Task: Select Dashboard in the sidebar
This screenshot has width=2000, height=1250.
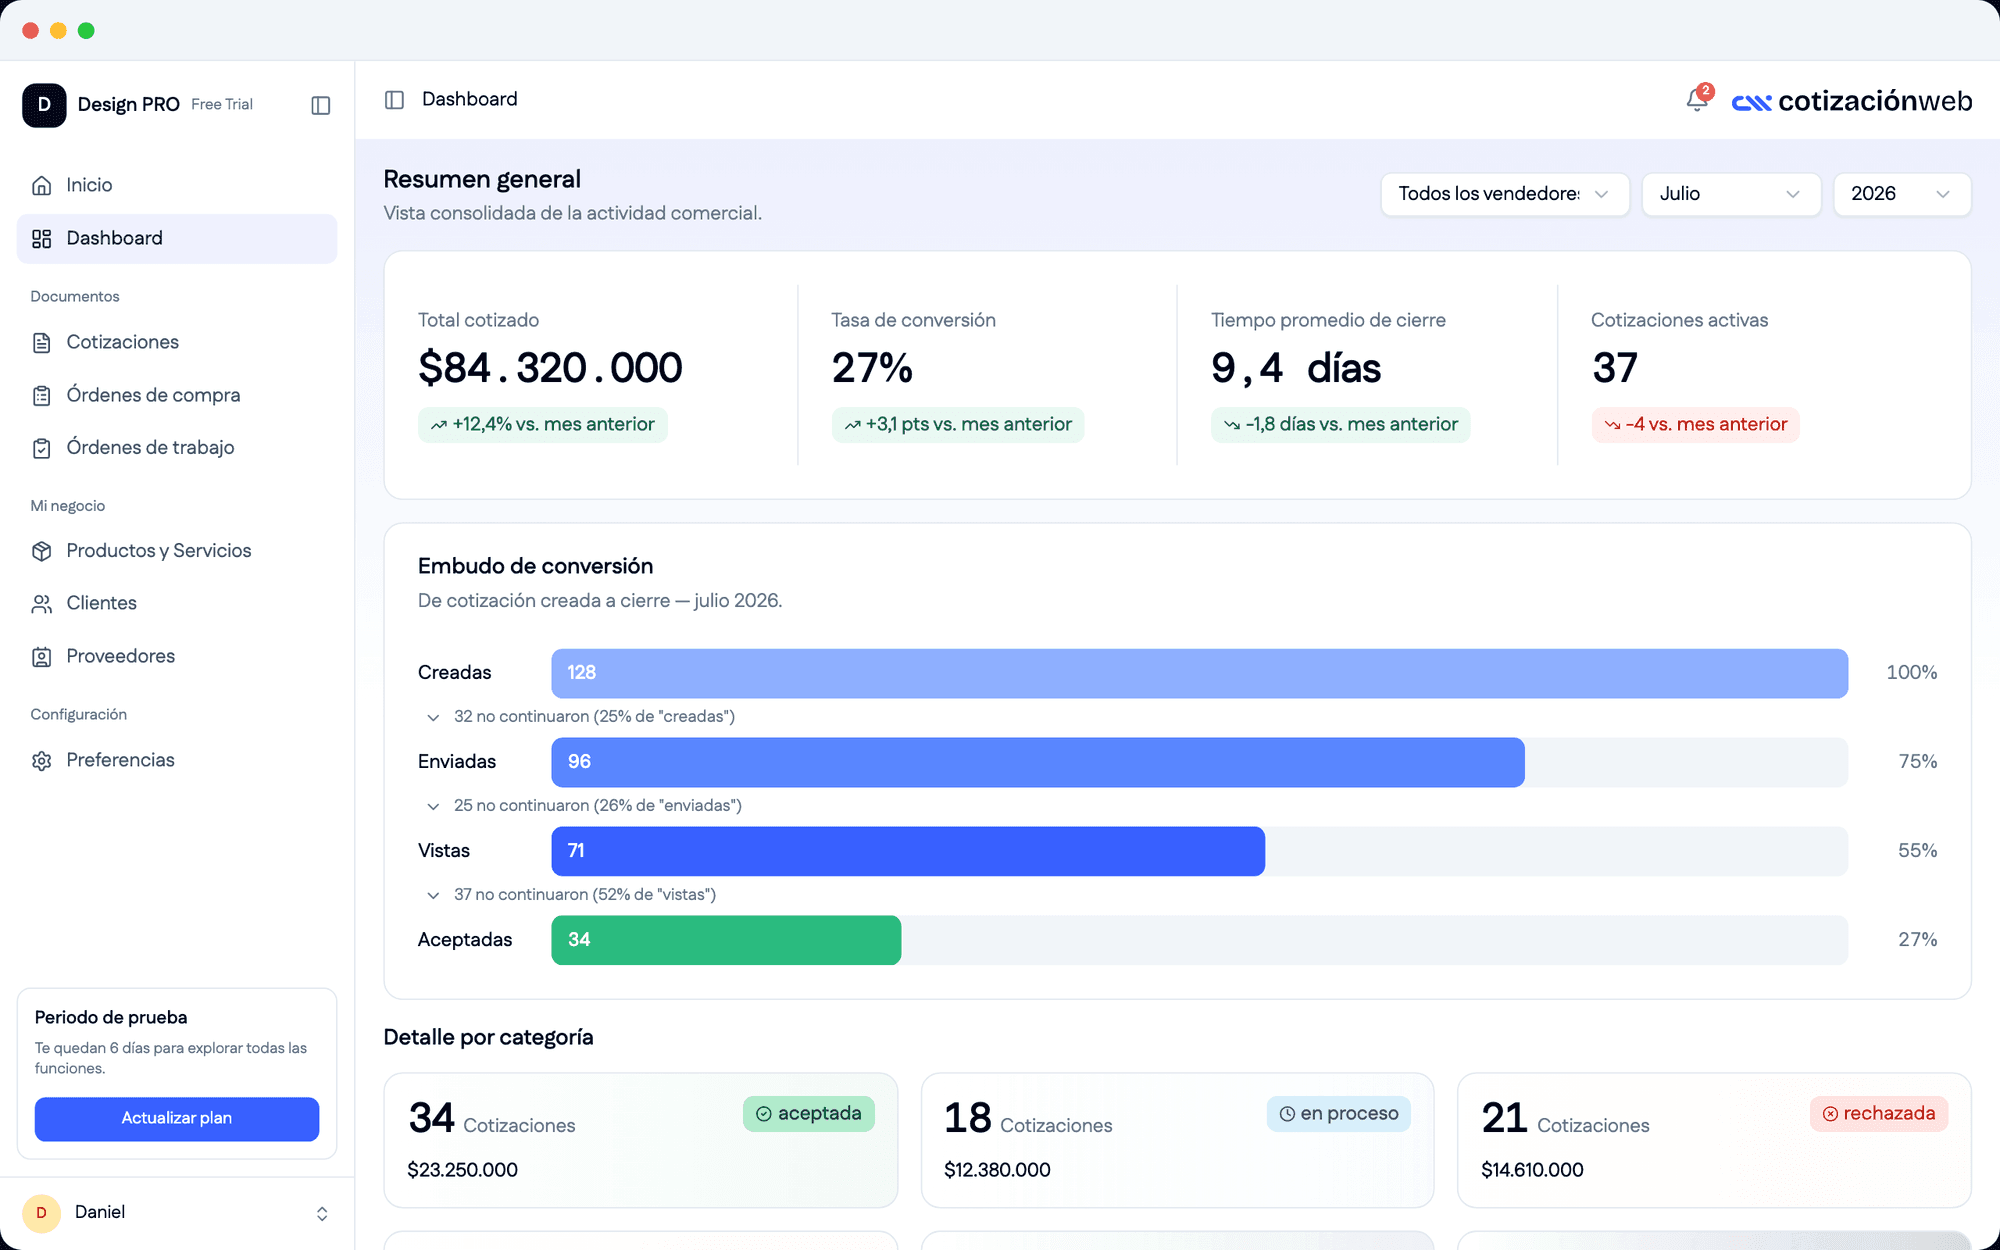Action: point(177,239)
